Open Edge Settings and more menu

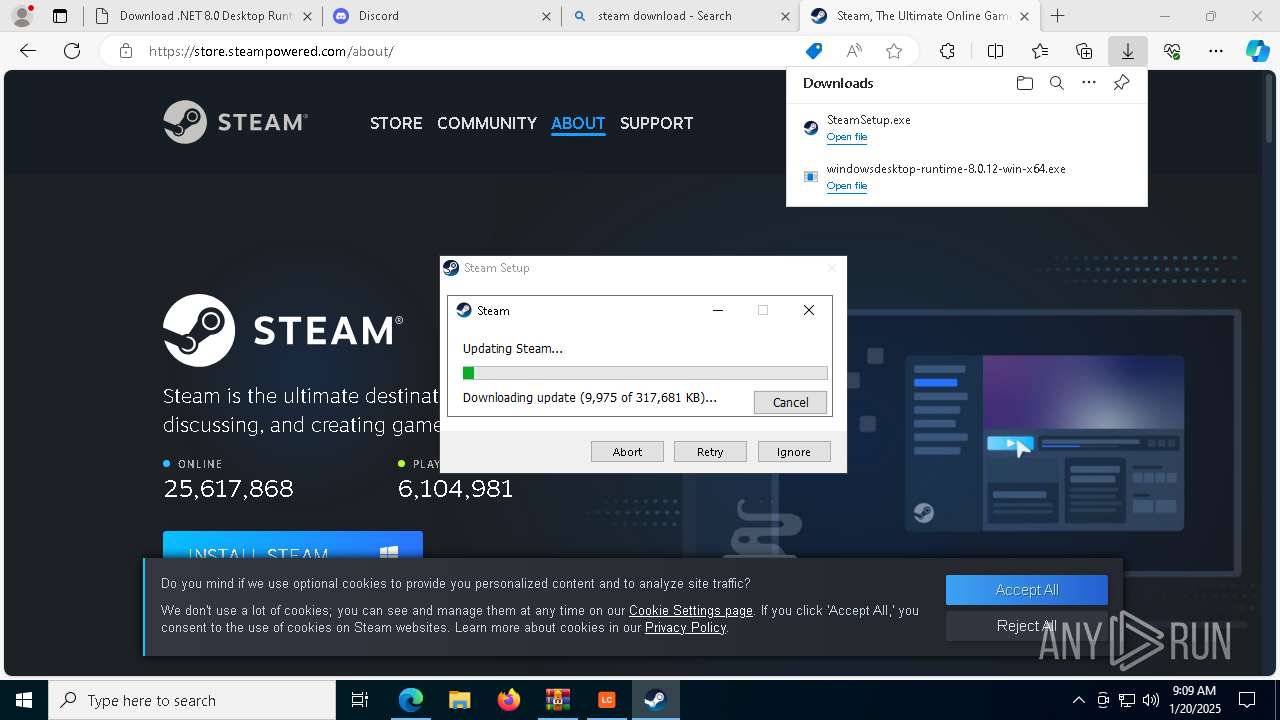point(1216,51)
